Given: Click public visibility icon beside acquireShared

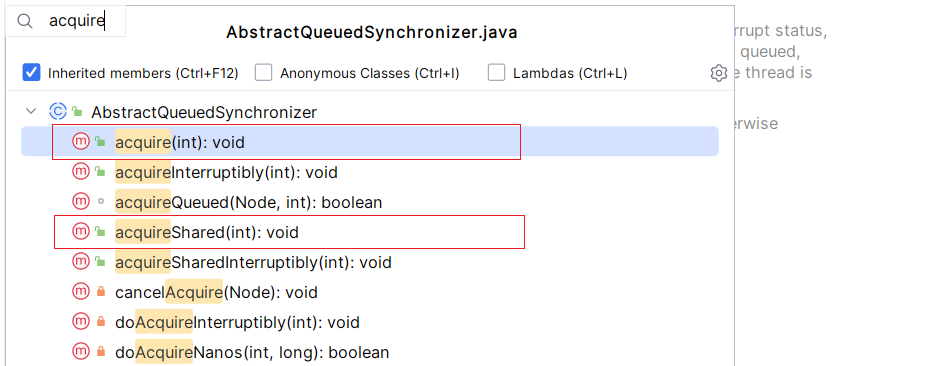Looking at the screenshot, I should [101, 232].
